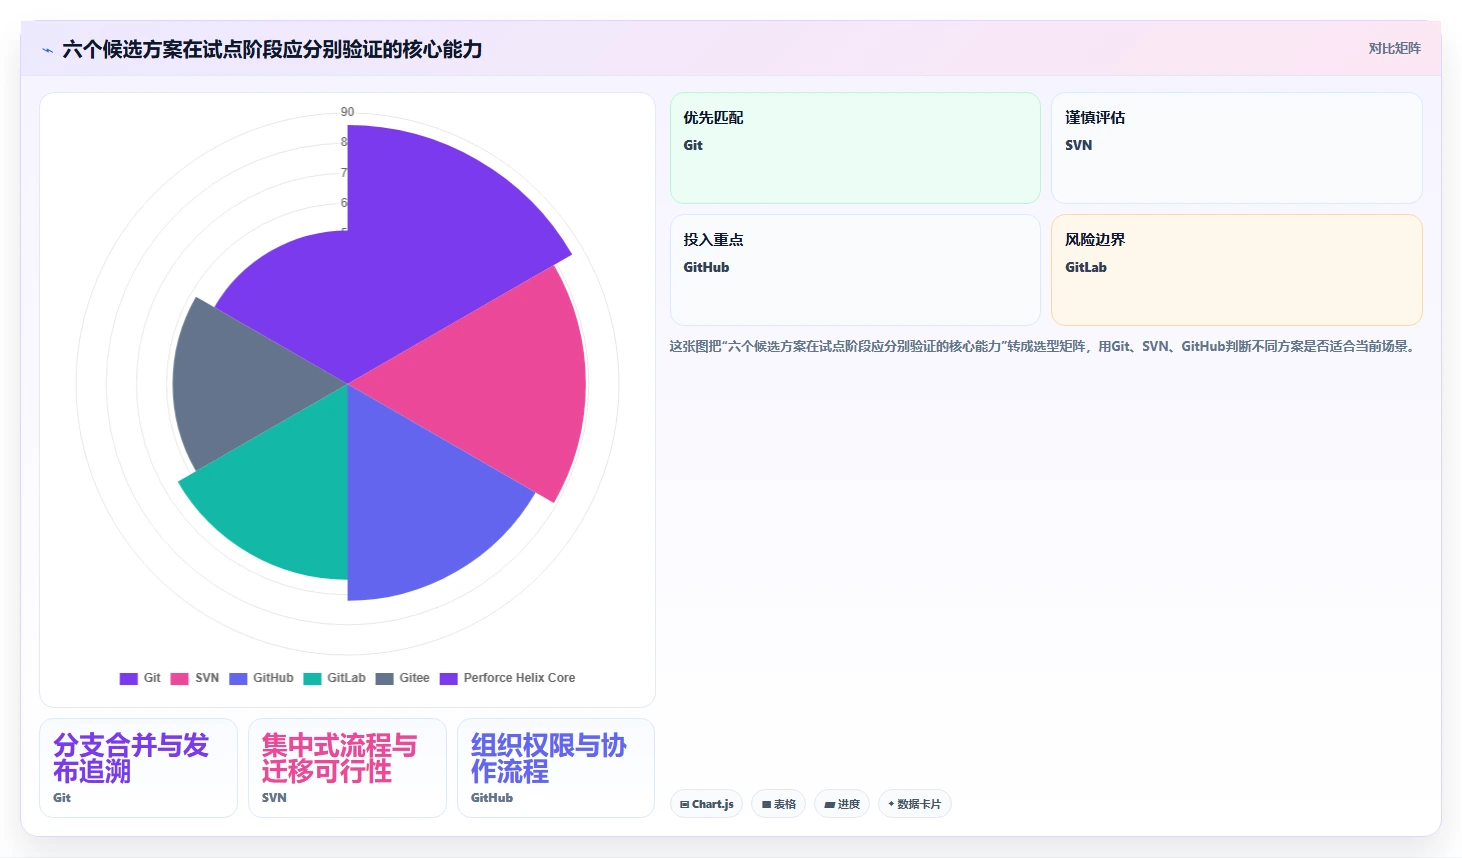Toggle Git legend color swatch
The height and width of the screenshot is (858, 1462).
[128, 678]
